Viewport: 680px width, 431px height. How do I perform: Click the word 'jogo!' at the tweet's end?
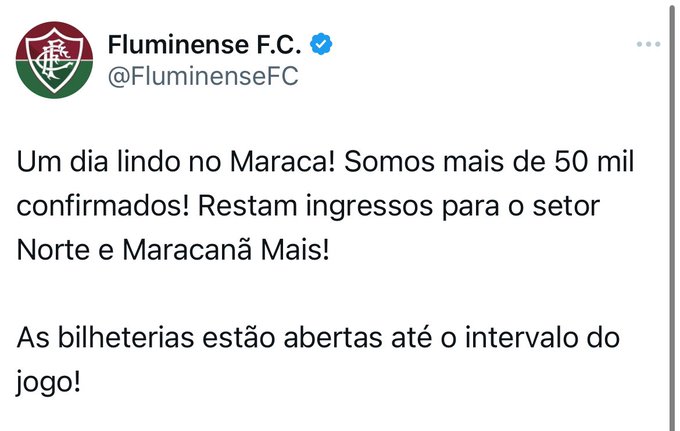coord(49,382)
